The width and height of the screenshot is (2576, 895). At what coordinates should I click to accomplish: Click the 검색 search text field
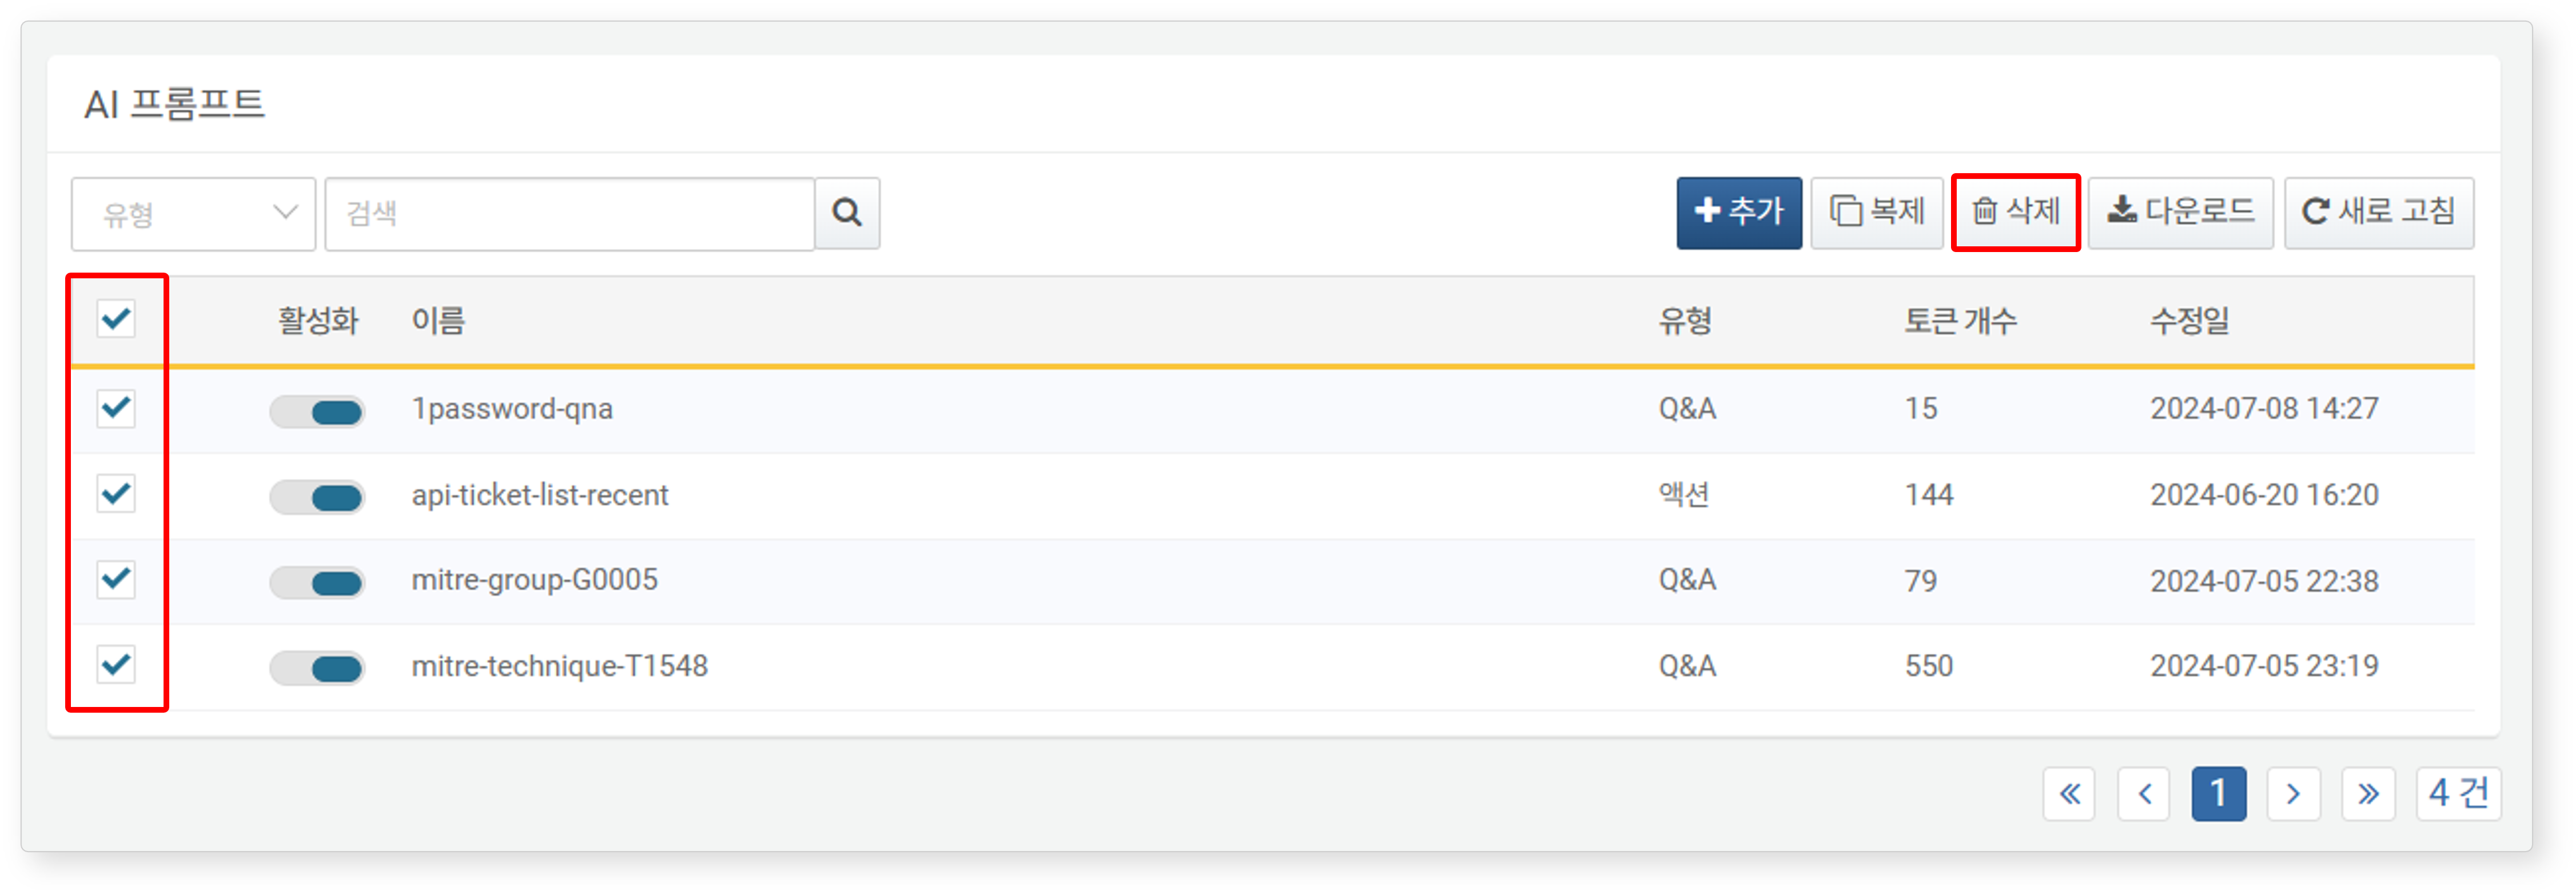[x=569, y=214]
